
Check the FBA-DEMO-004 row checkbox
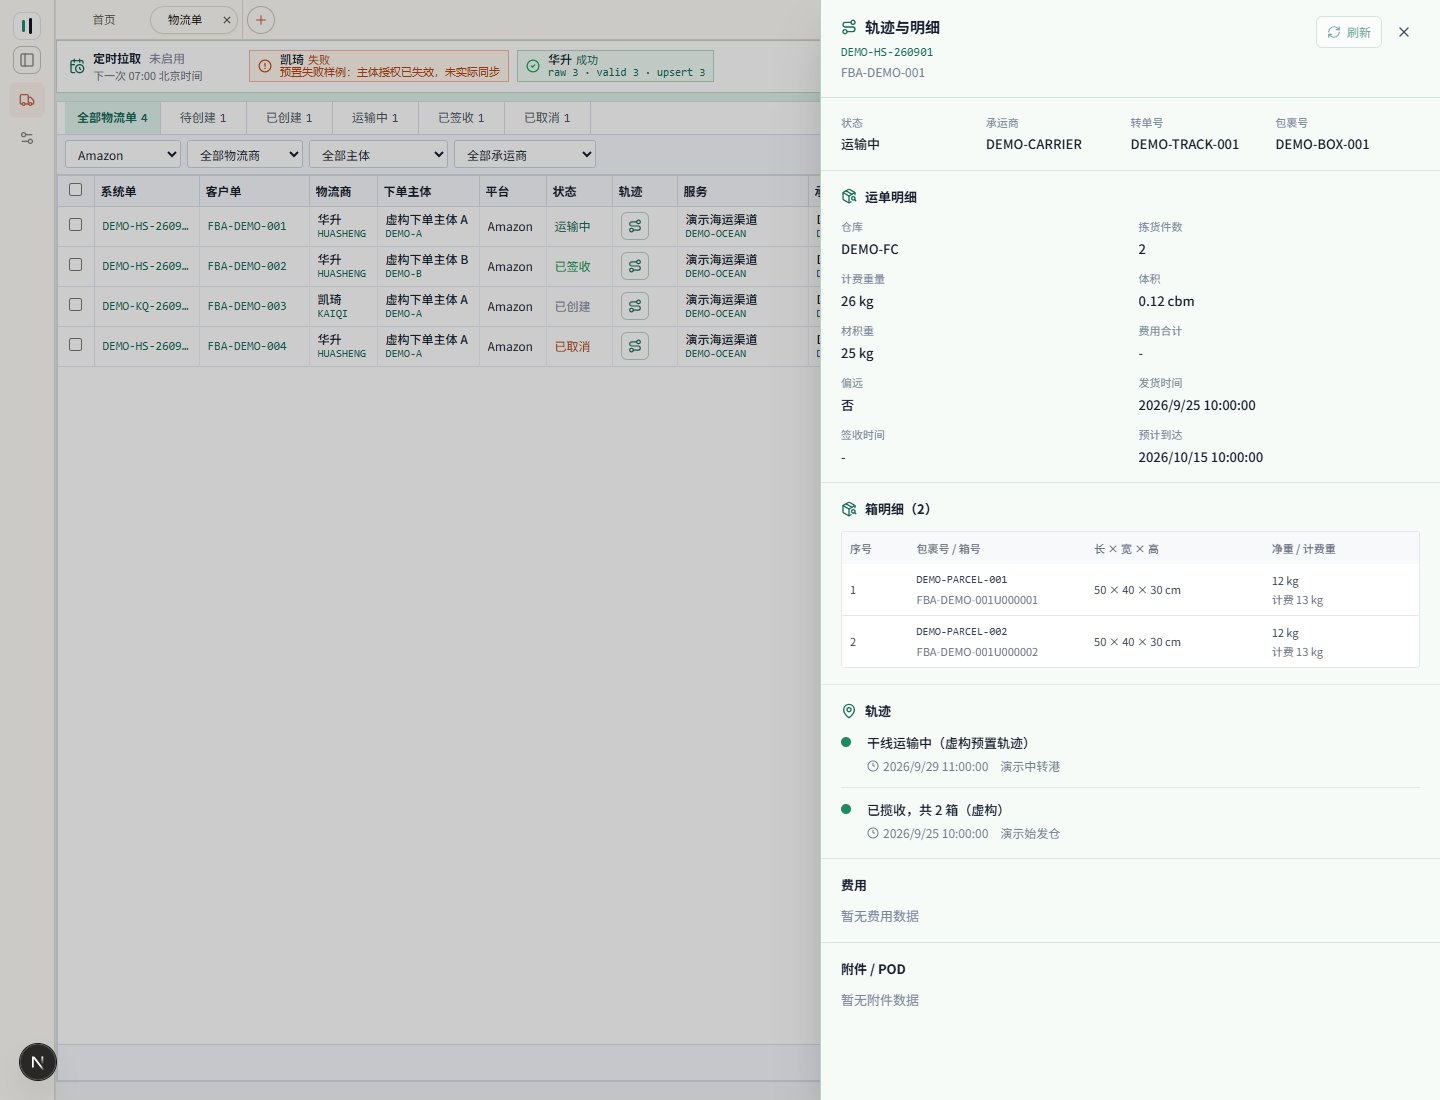[x=75, y=345]
